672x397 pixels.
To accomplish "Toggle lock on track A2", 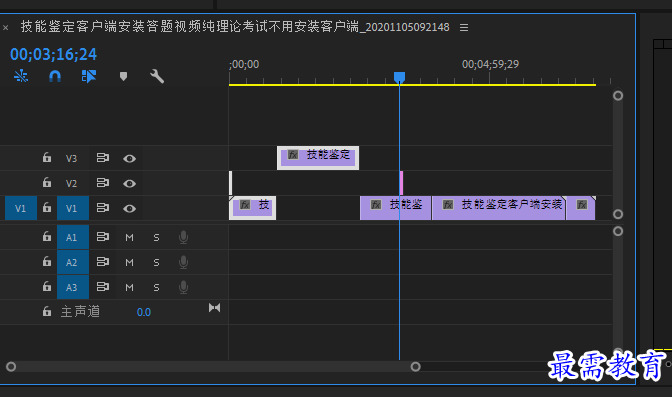I will pos(47,261).
